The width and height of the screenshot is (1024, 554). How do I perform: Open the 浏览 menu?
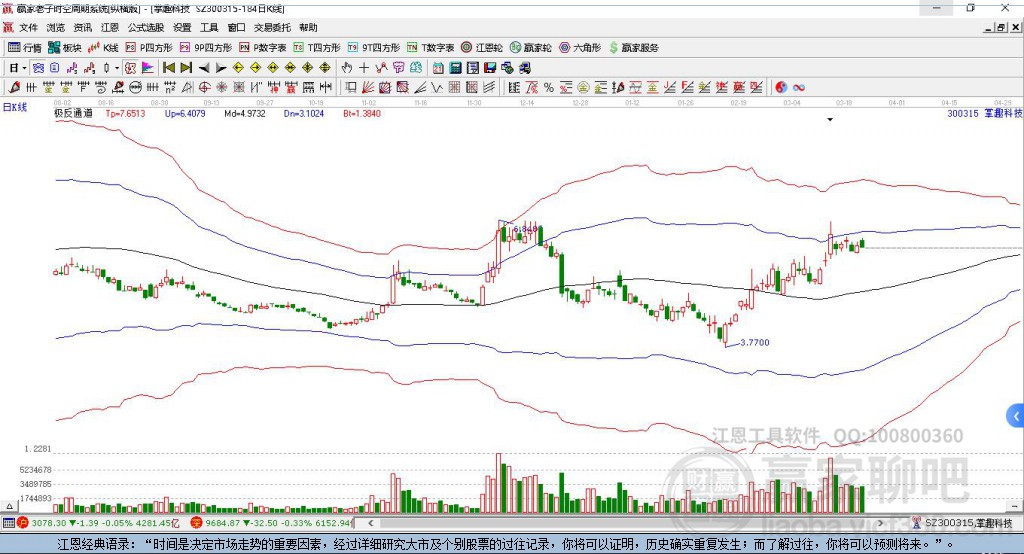click(56, 27)
